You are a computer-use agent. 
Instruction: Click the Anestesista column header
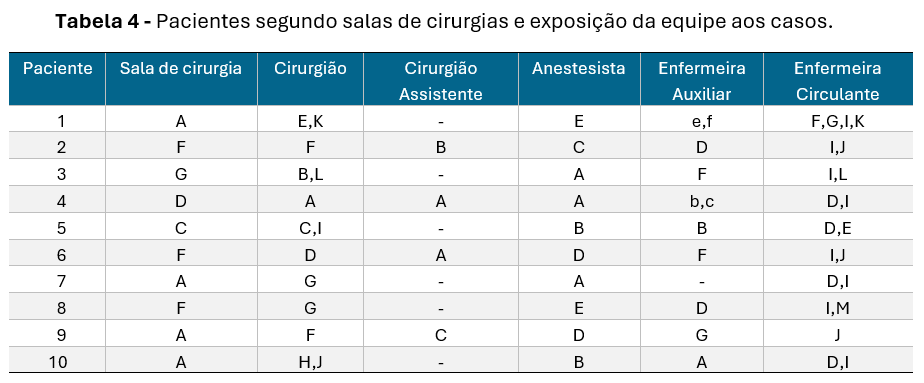579,80
